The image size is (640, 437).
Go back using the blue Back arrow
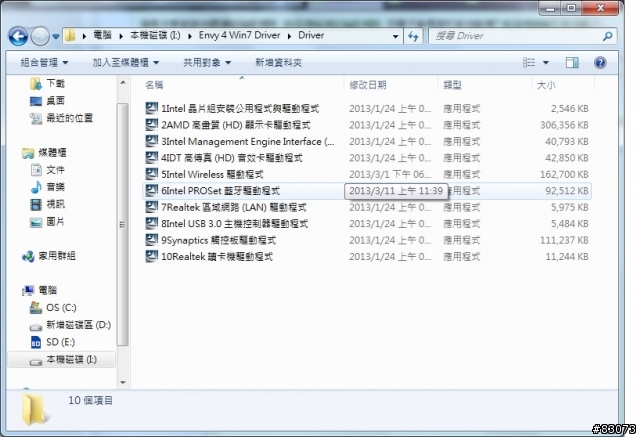(18, 36)
